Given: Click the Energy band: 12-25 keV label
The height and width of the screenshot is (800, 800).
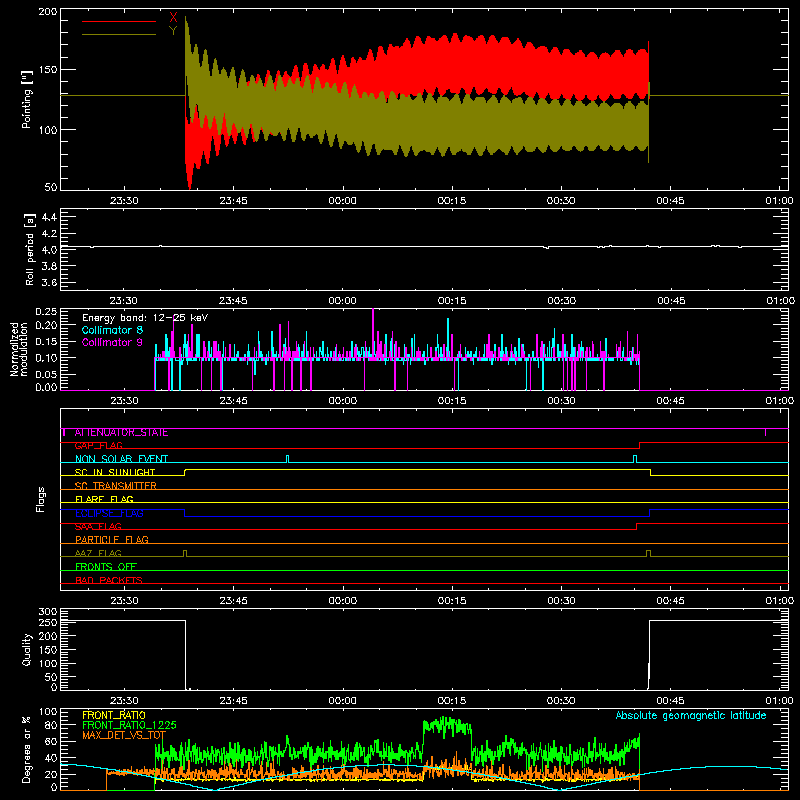Looking at the screenshot, I should tap(145, 318).
